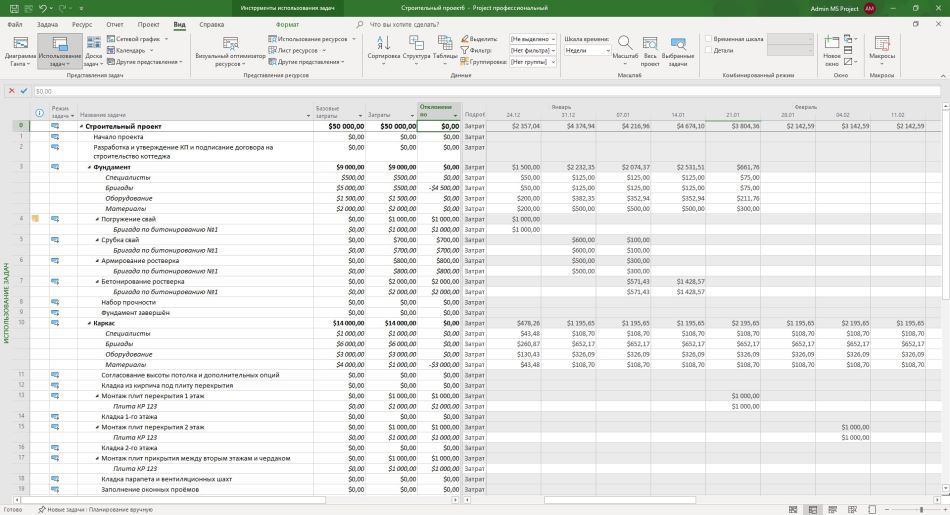The height and width of the screenshot is (515, 950).
Task: Open the Шкала времени dropdown showing Недели
Action: coord(587,50)
